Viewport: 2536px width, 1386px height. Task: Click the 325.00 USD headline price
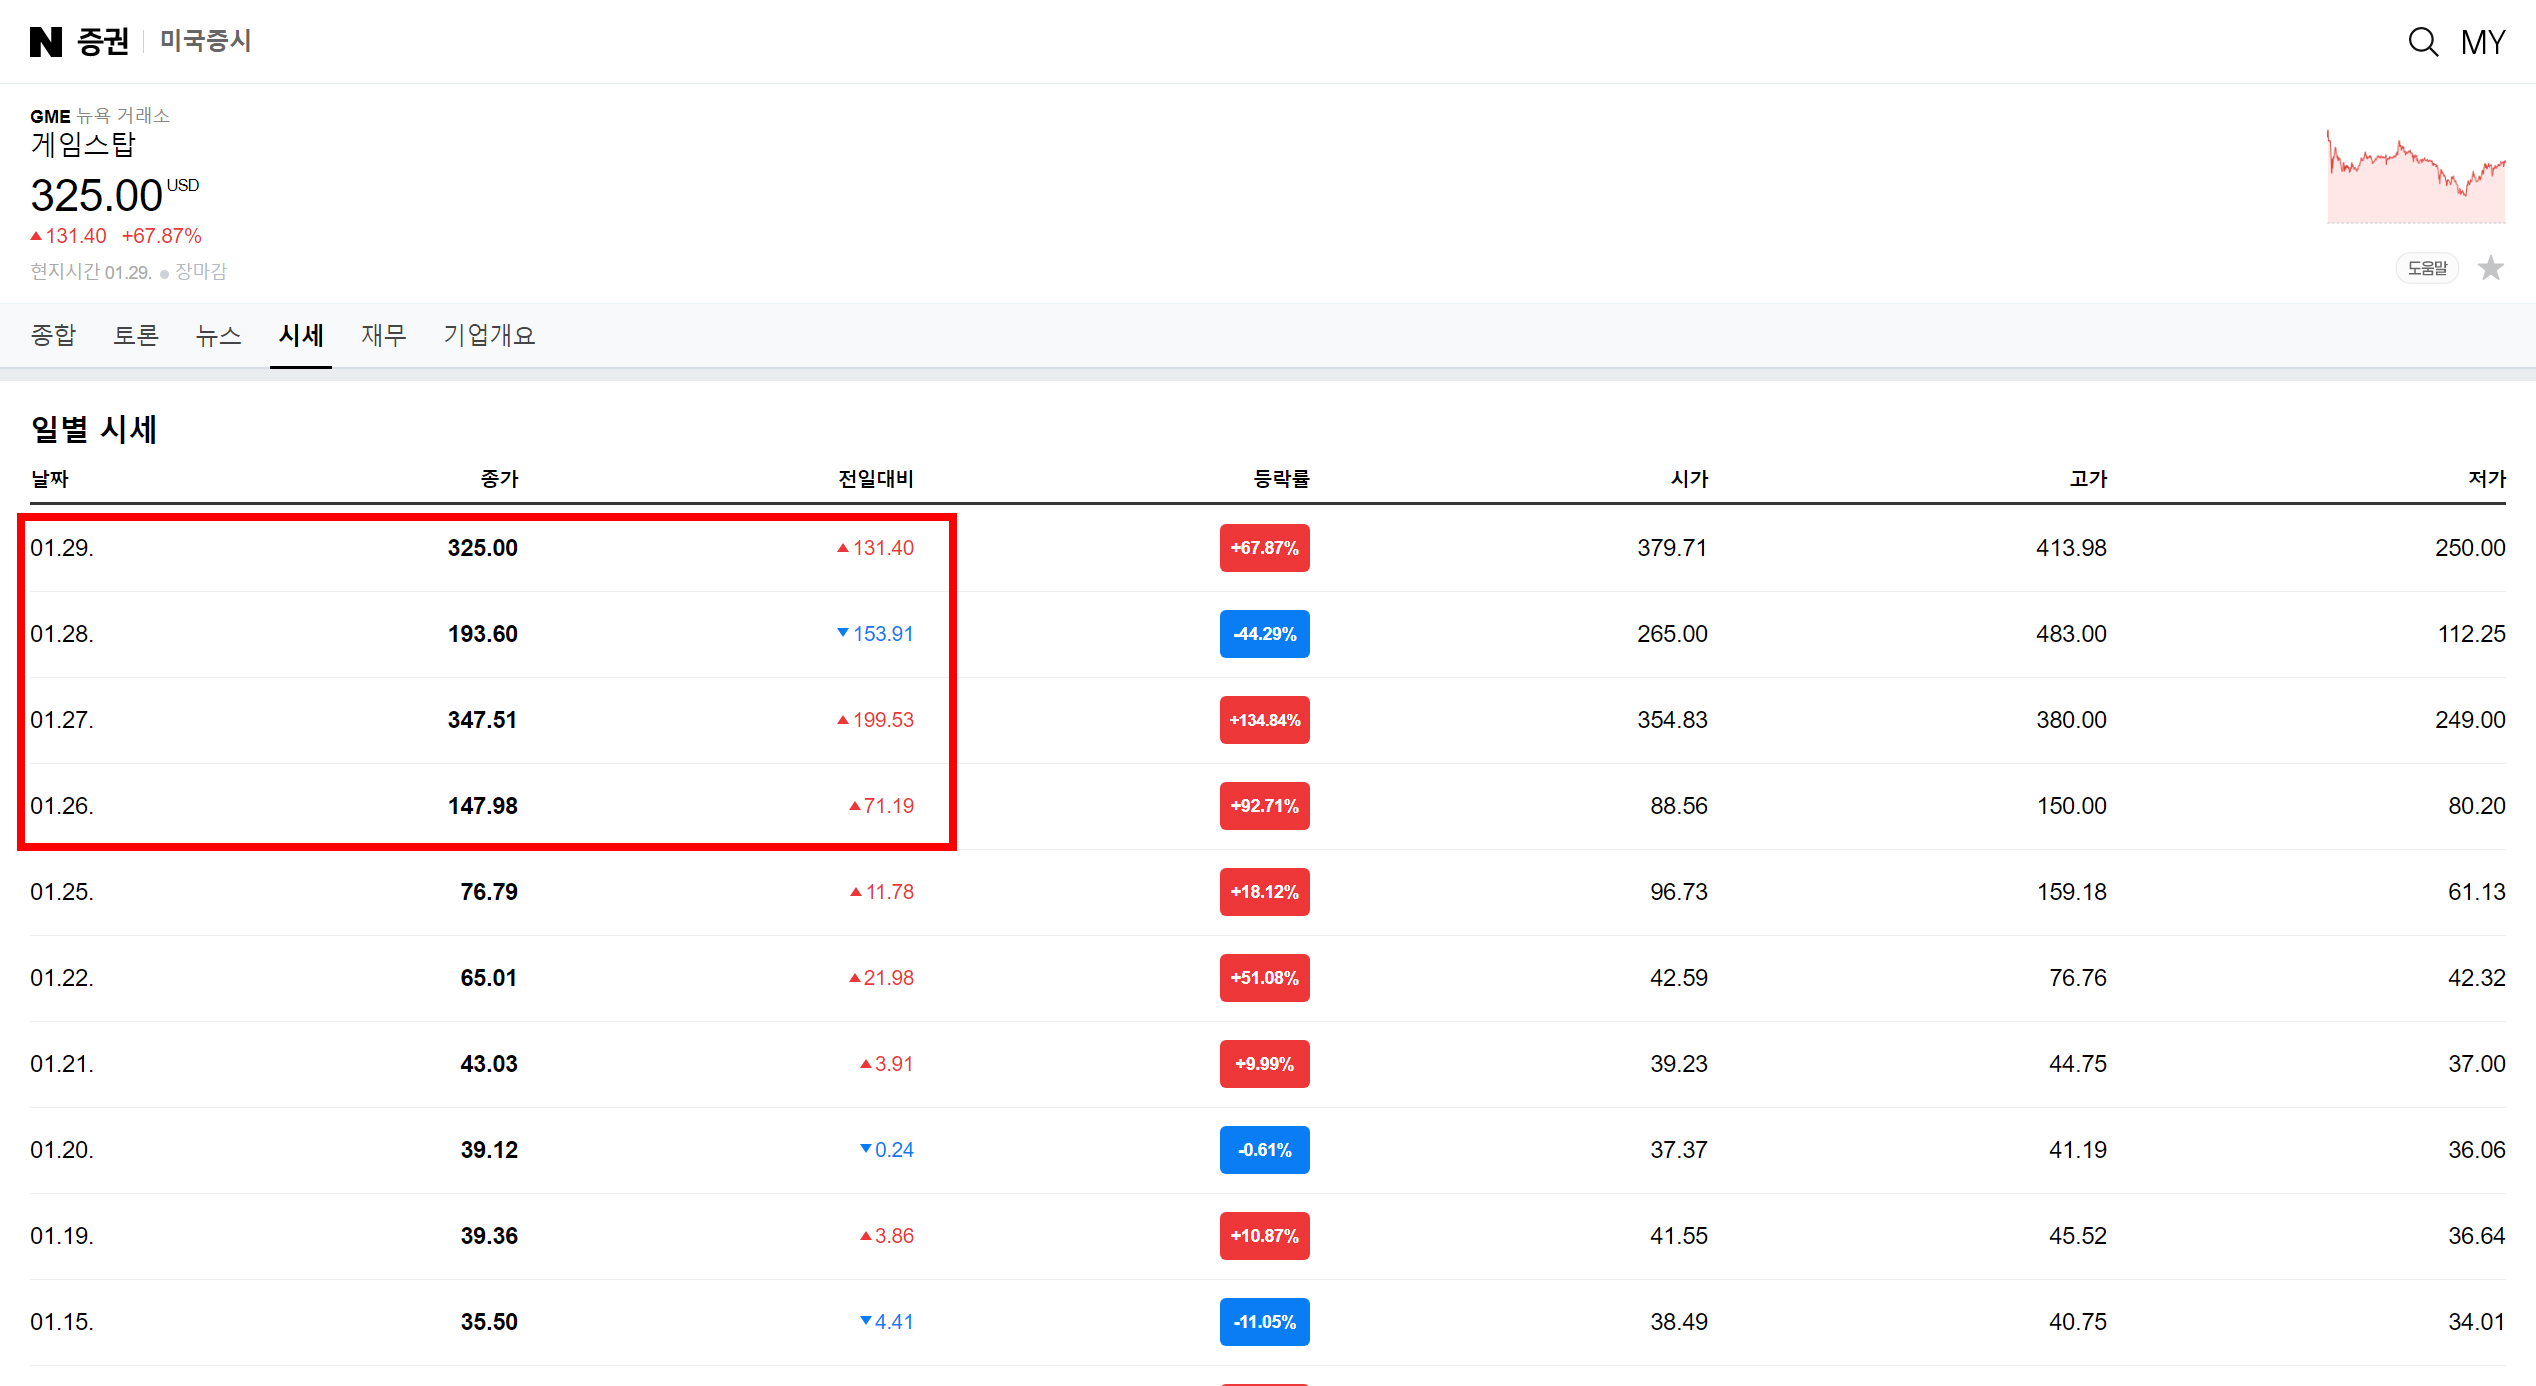[x=114, y=195]
